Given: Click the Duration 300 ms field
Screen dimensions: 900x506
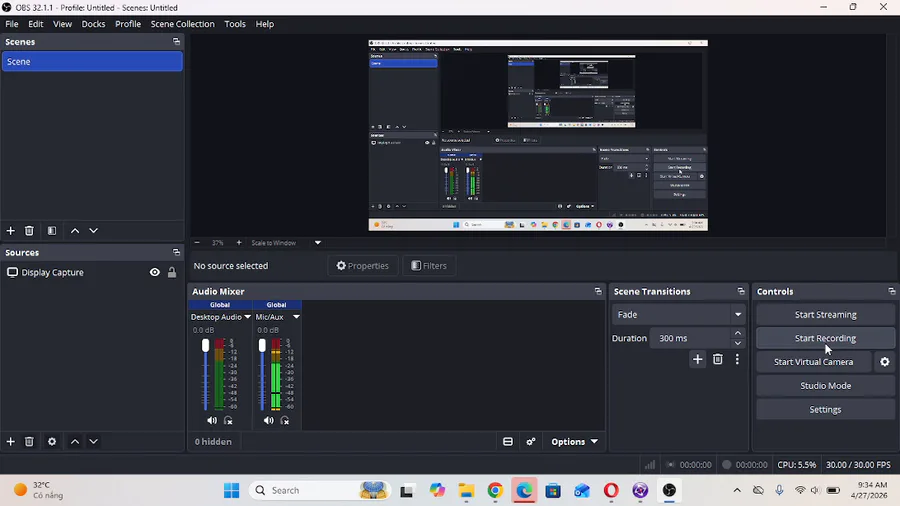Looking at the screenshot, I should [x=691, y=338].
